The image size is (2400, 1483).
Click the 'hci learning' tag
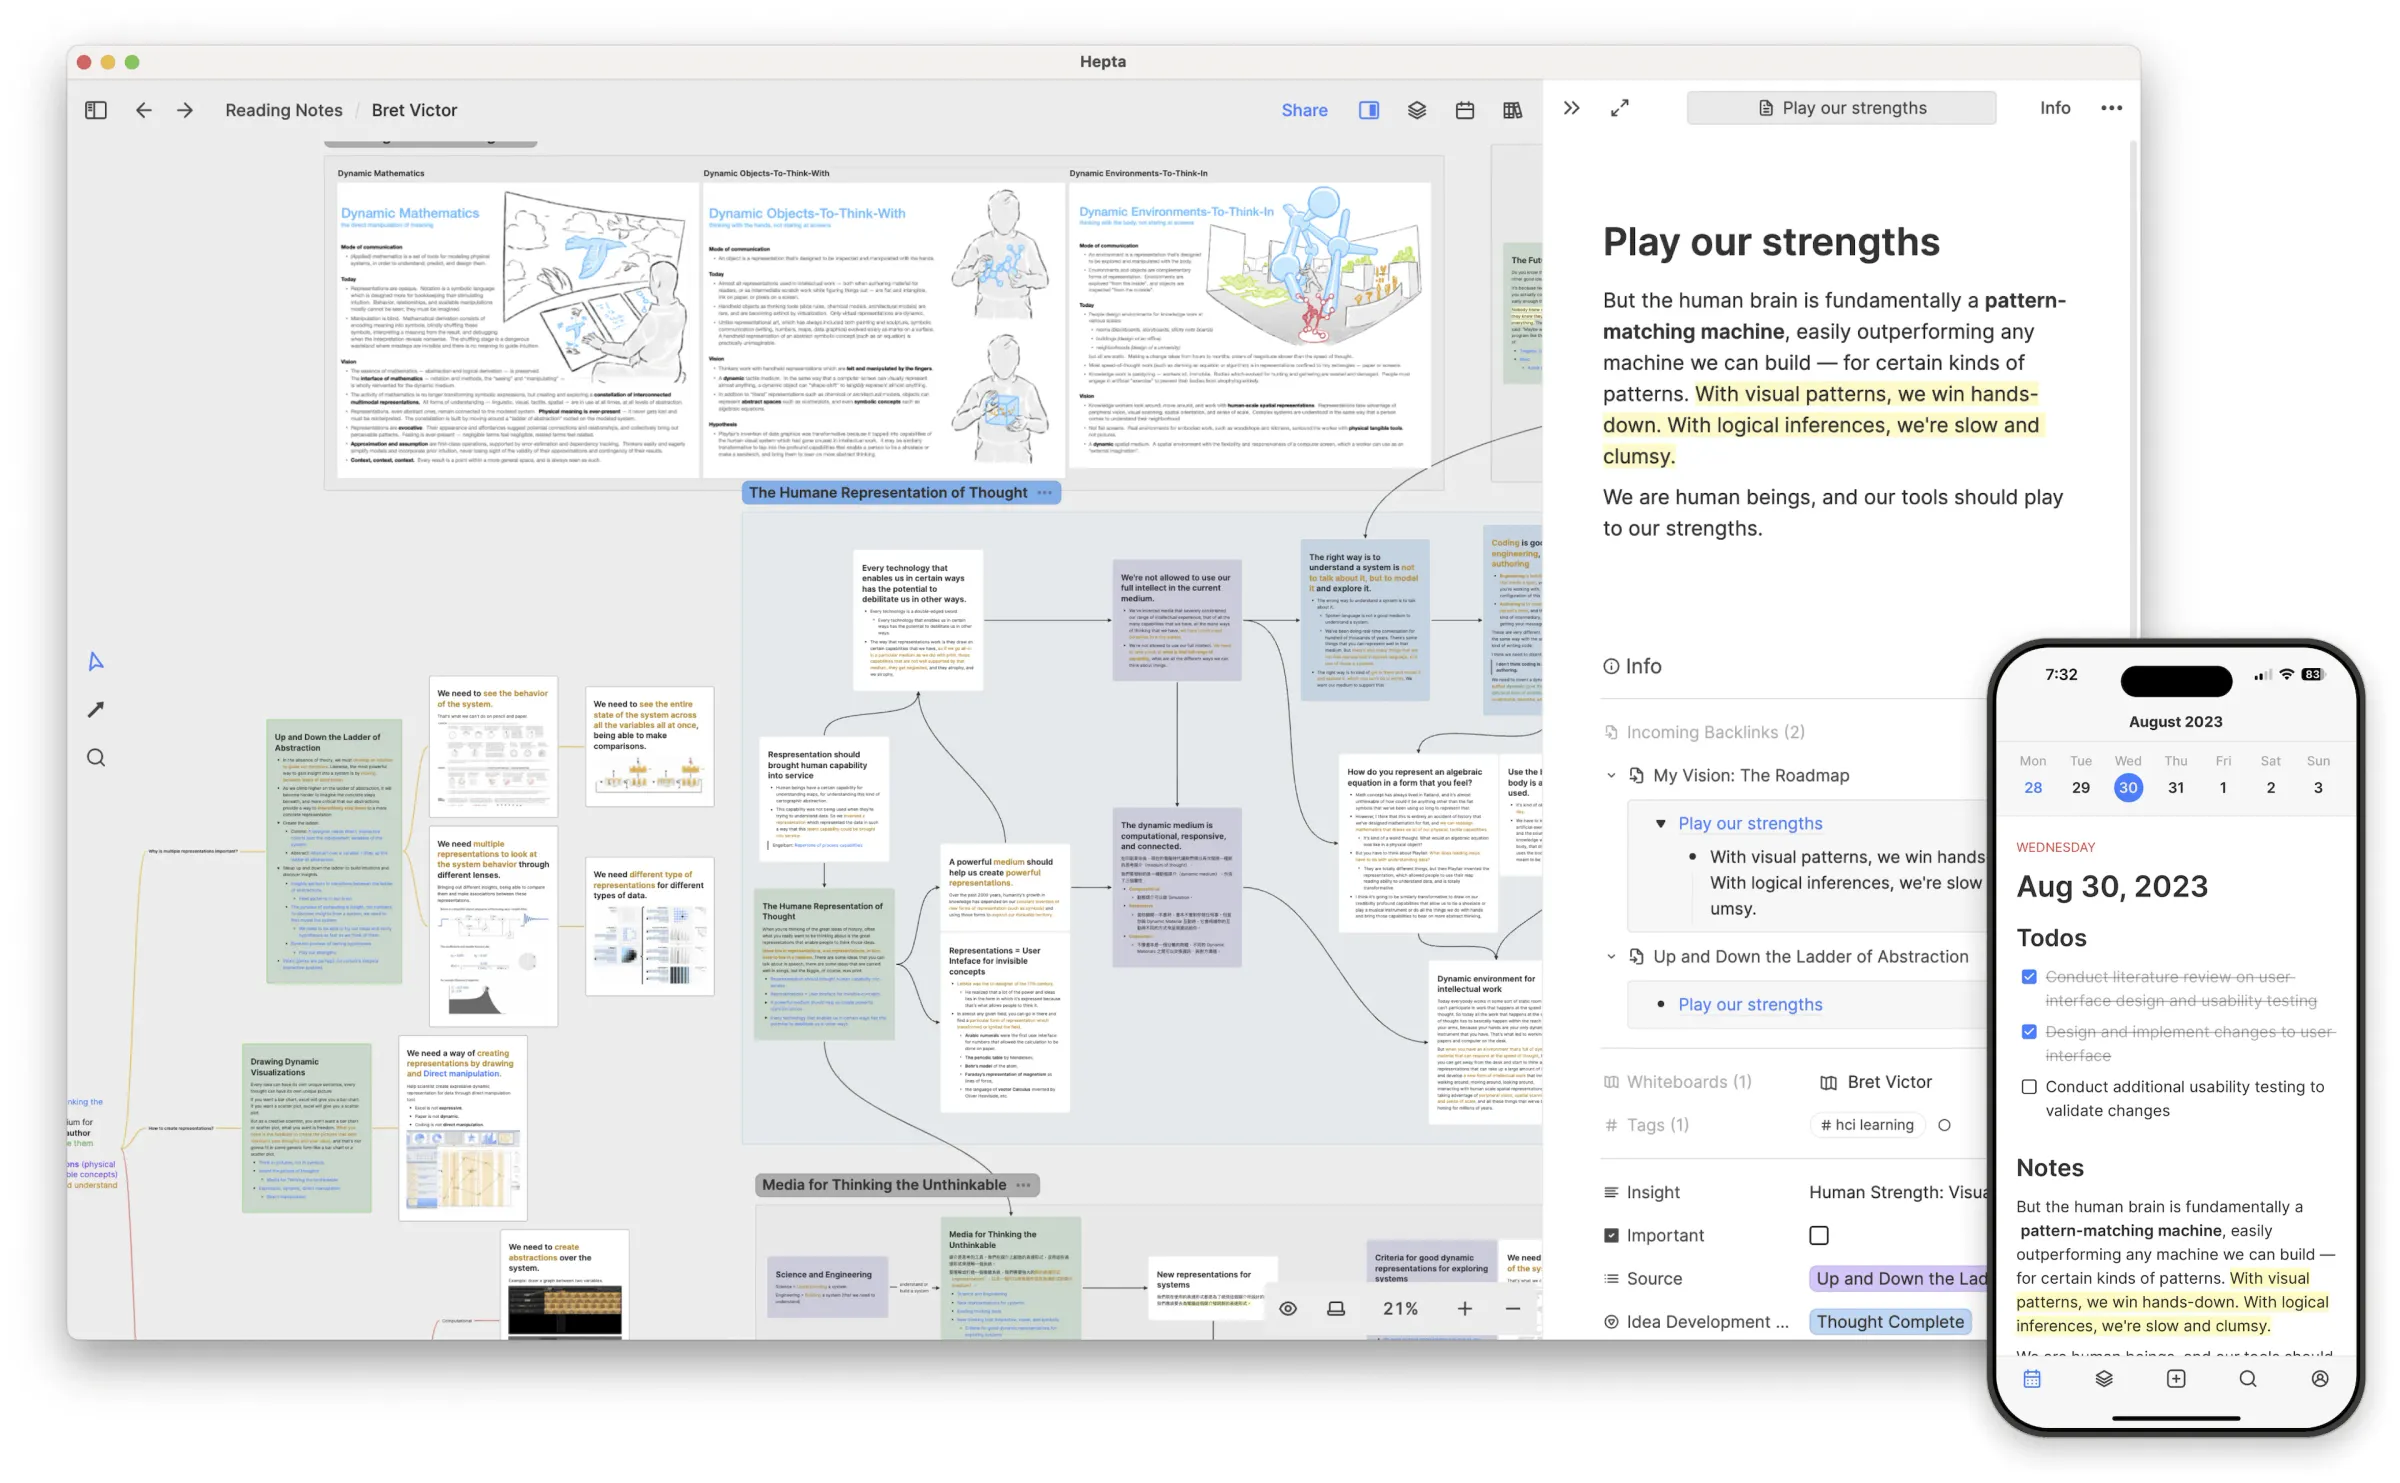1866,1124
